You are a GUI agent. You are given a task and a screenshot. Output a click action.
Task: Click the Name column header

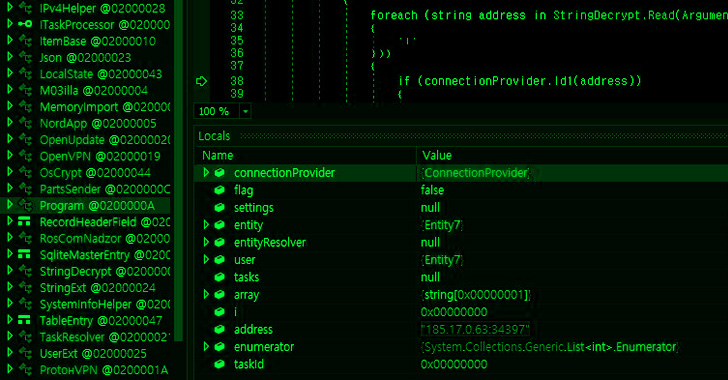click(x=218, y=156)
